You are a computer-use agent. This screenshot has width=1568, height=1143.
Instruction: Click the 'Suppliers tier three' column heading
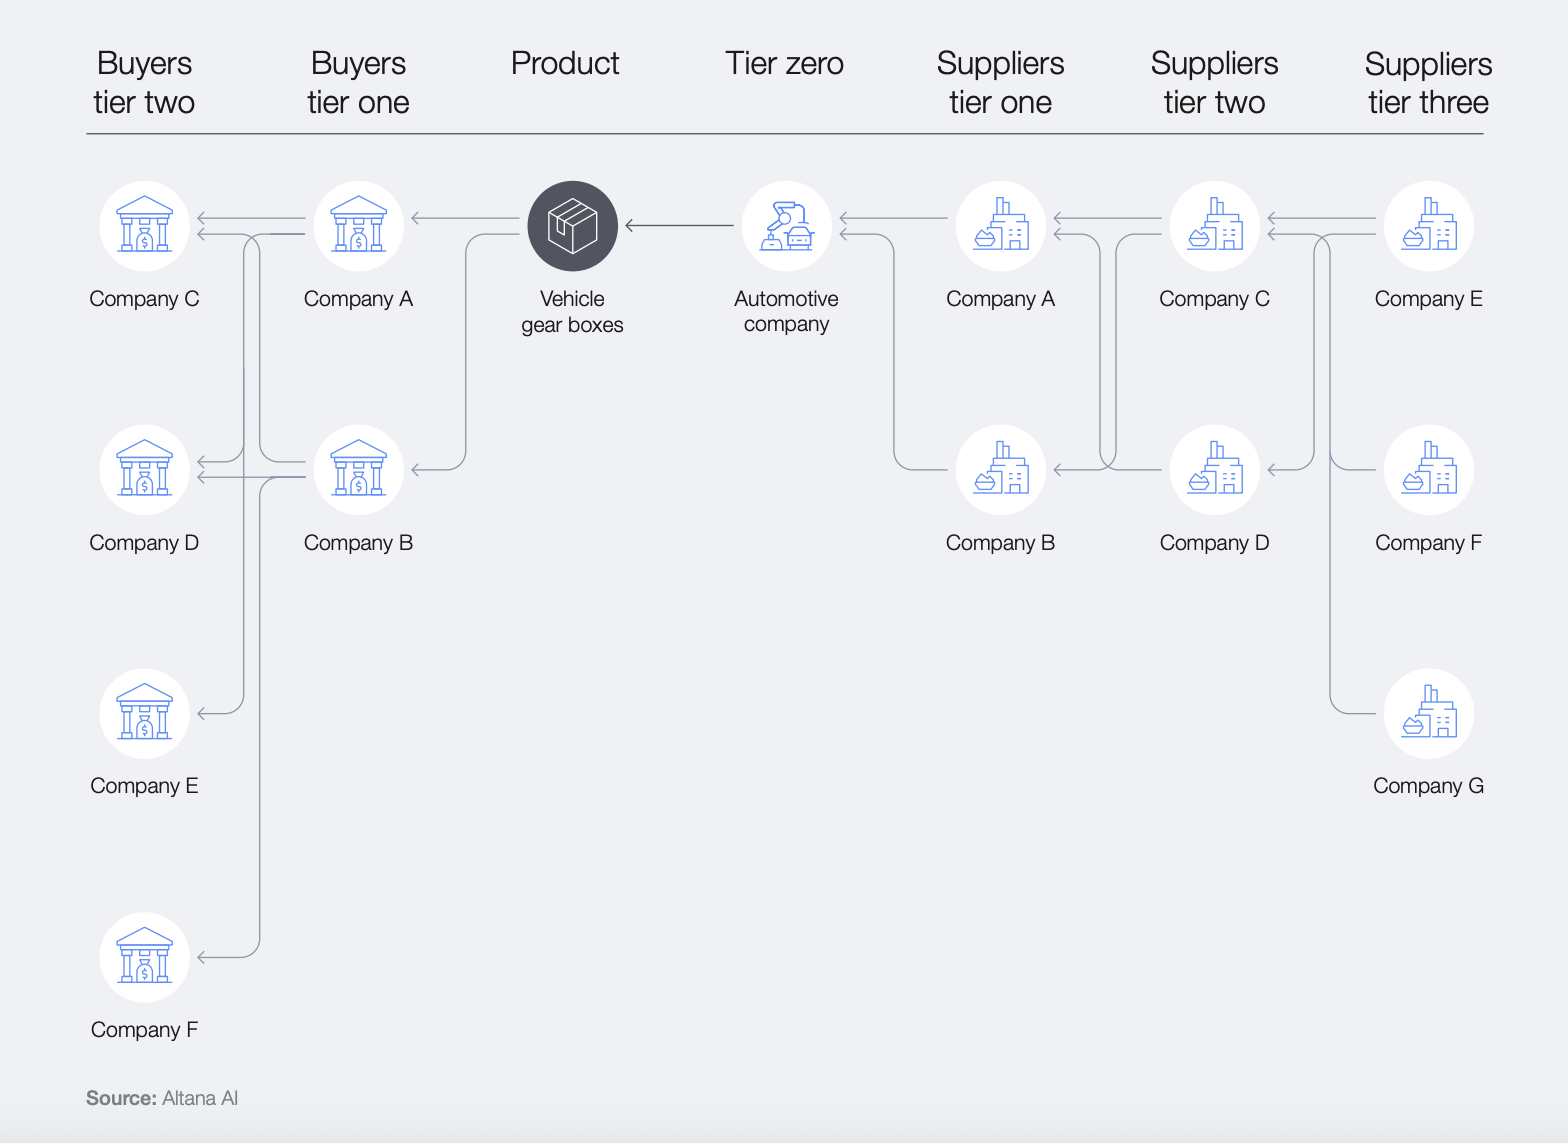[x=1428, y=83]
